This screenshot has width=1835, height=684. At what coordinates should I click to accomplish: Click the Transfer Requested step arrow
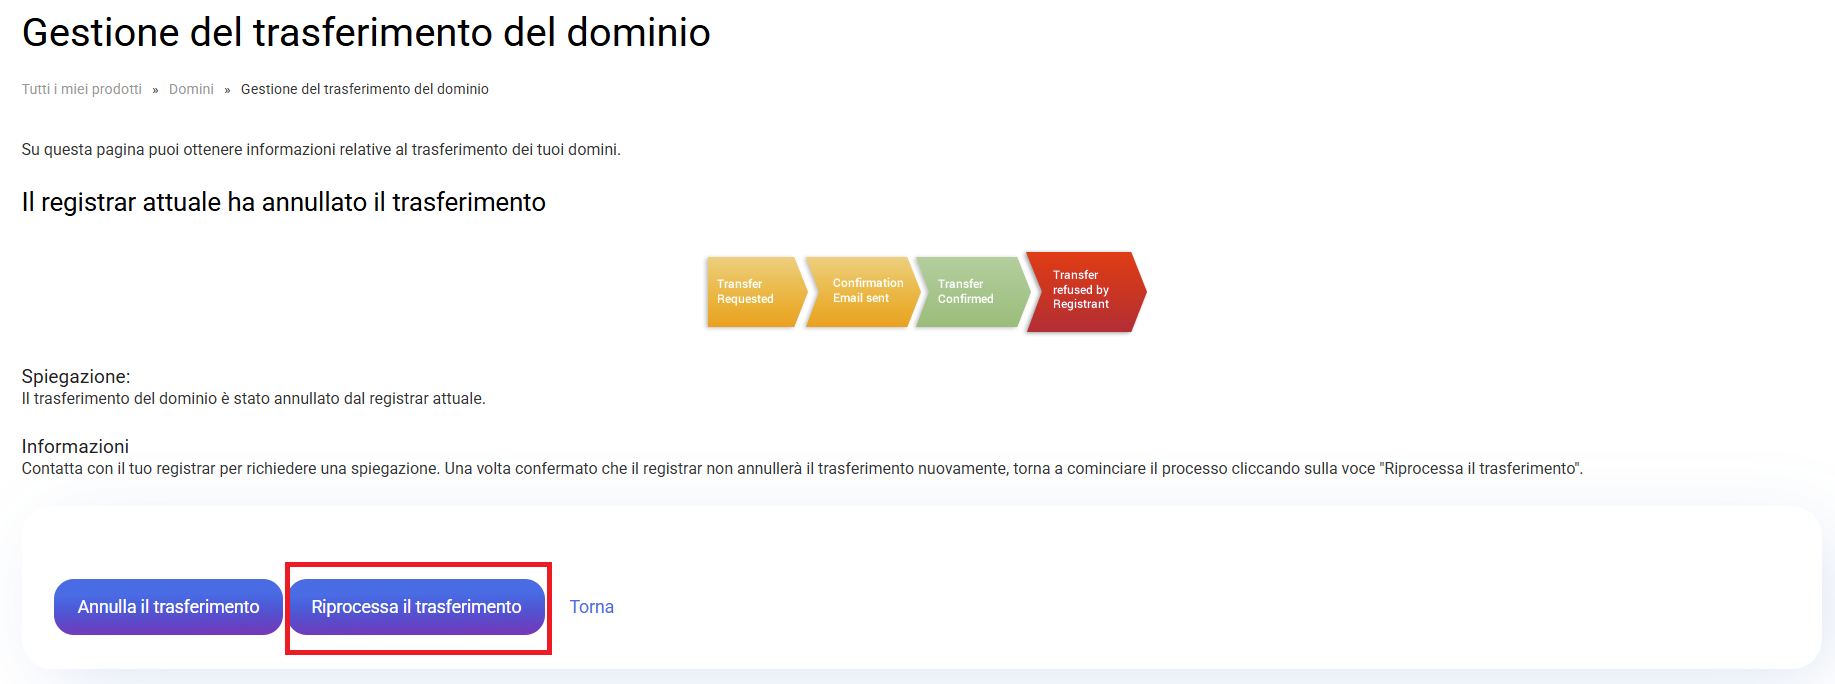[x=752, y=292]
